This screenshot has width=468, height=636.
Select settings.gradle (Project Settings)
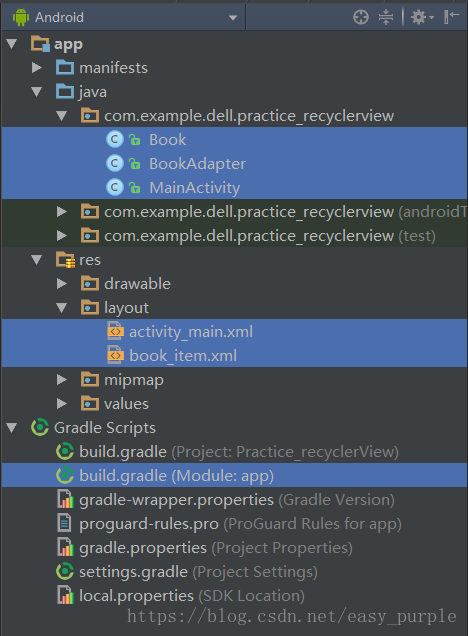pyautogui.click(x=234, y=572)
